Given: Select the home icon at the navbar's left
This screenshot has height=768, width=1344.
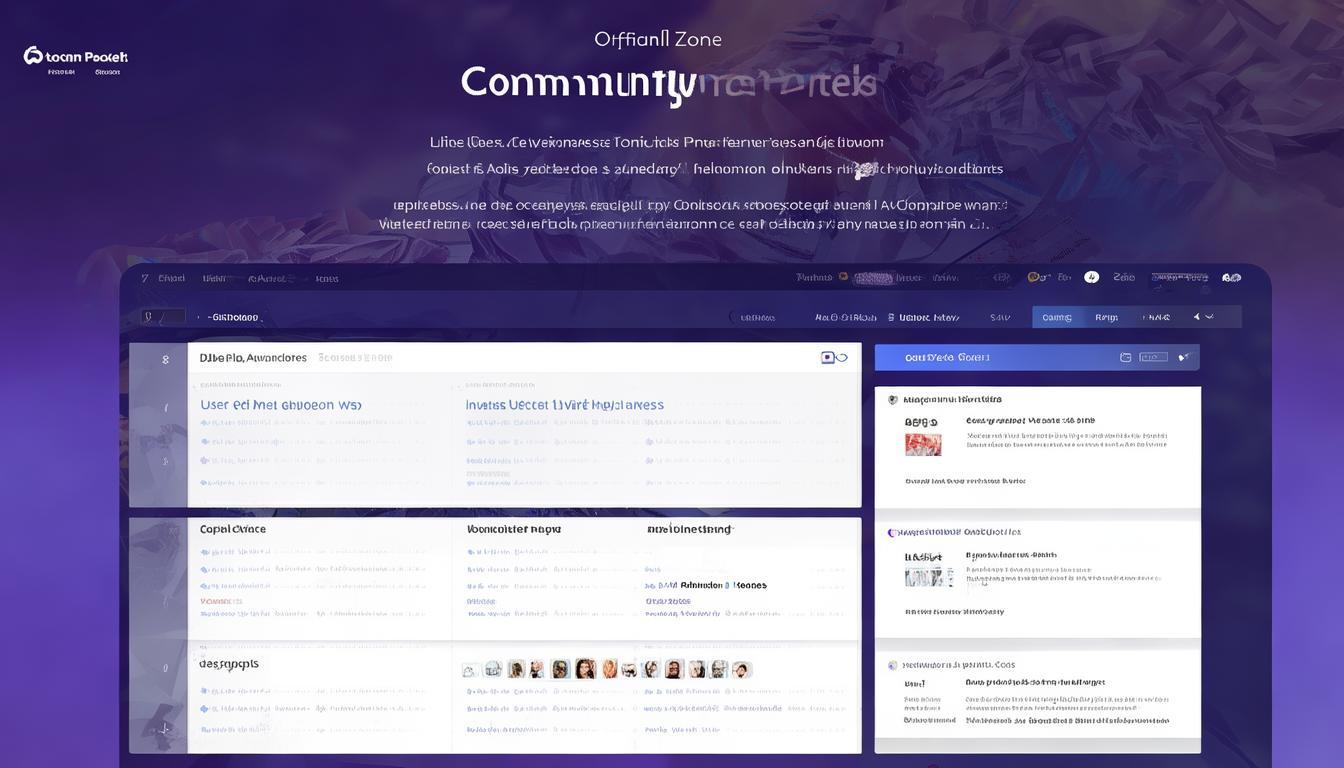Looking at the screenshot, I should coord(143,276).
